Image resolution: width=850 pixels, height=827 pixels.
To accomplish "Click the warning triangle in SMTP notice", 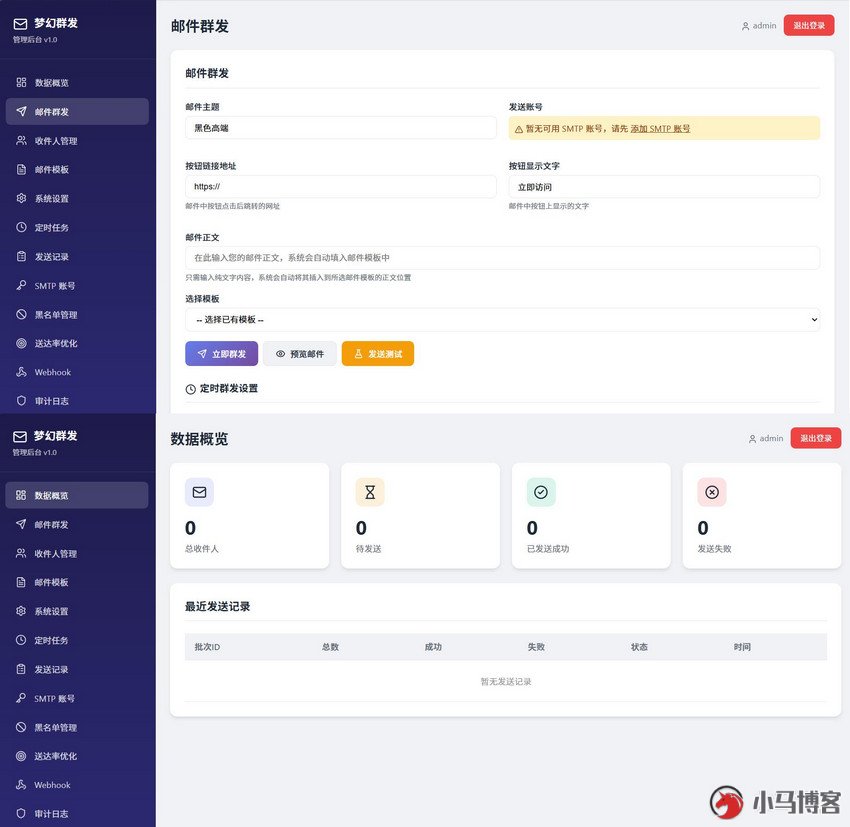I will pyautogui.click(x=519, y=129).
